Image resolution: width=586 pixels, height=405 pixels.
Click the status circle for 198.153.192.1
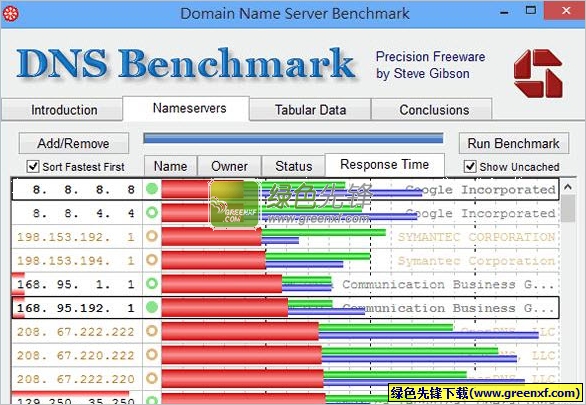coord(152,236)
